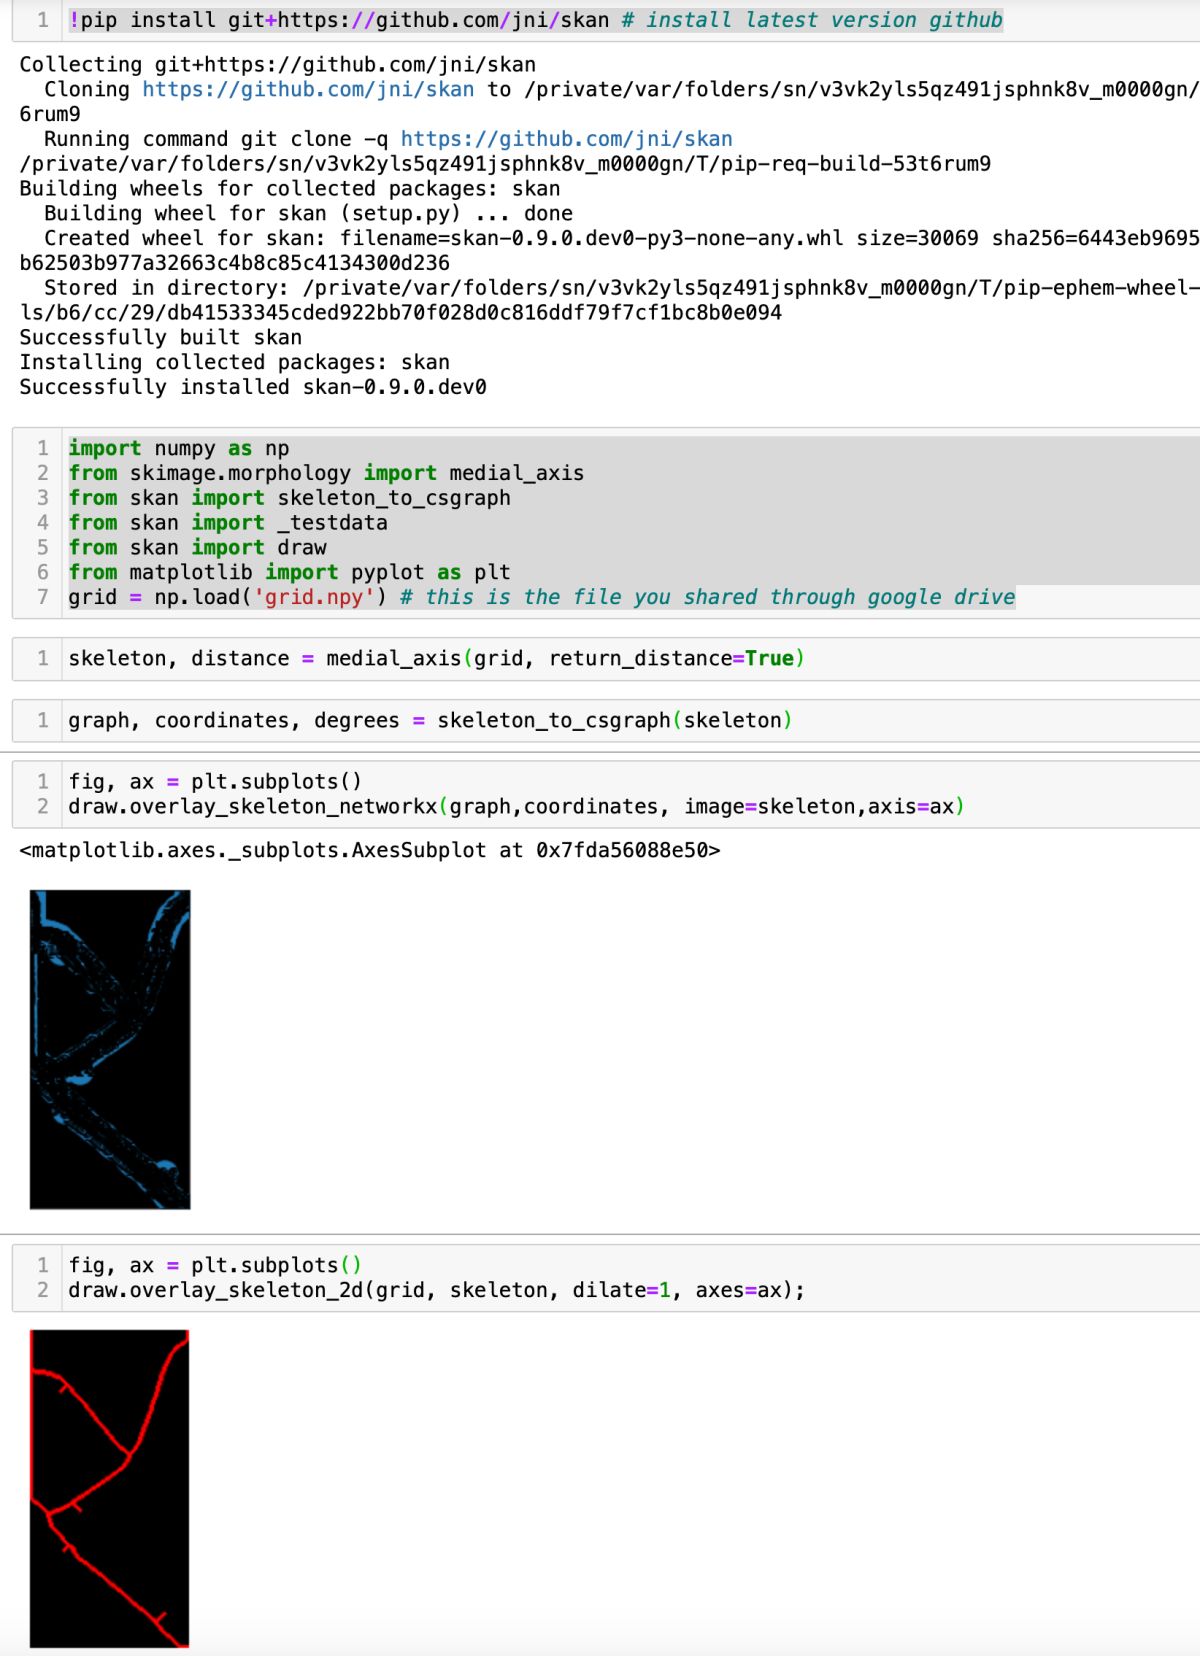1200x1656 pixels.
Task: Click the first 'fig, ax = plt.subplots()' line
Action: pos(215,781)
